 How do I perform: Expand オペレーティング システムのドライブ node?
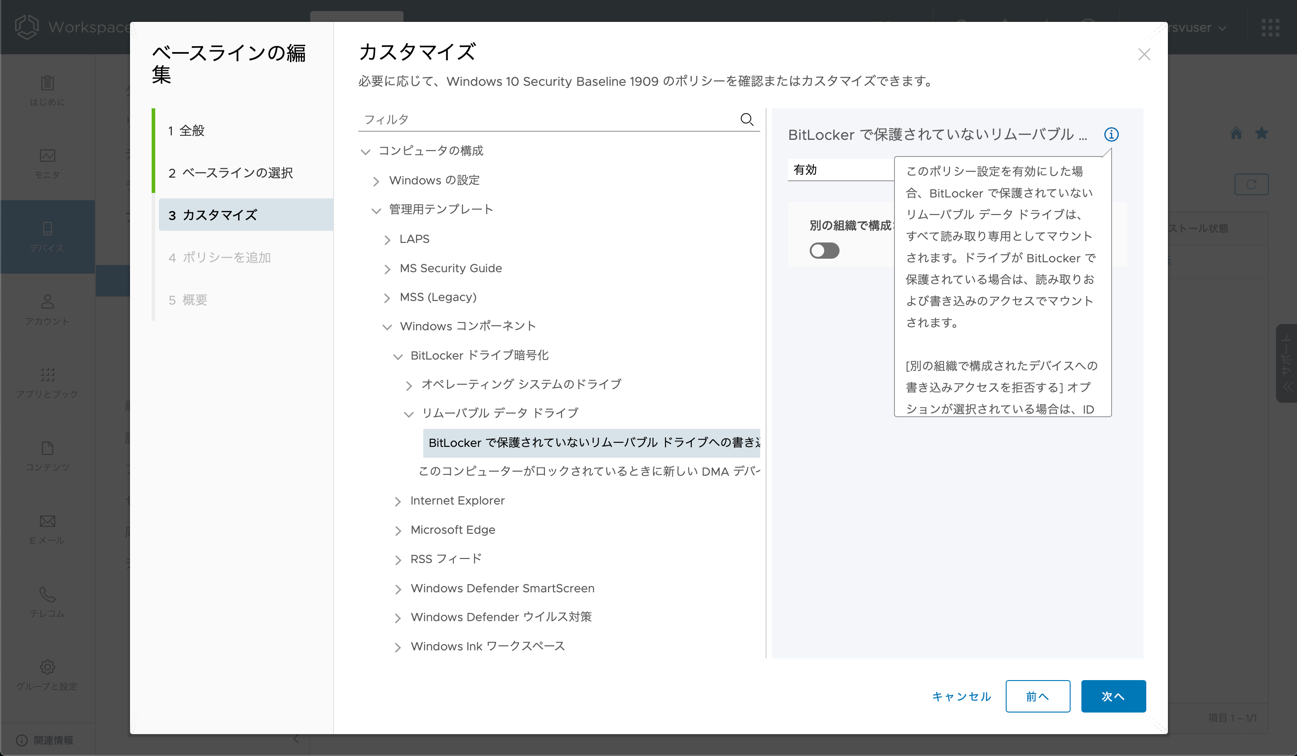[x=409, y=385]
